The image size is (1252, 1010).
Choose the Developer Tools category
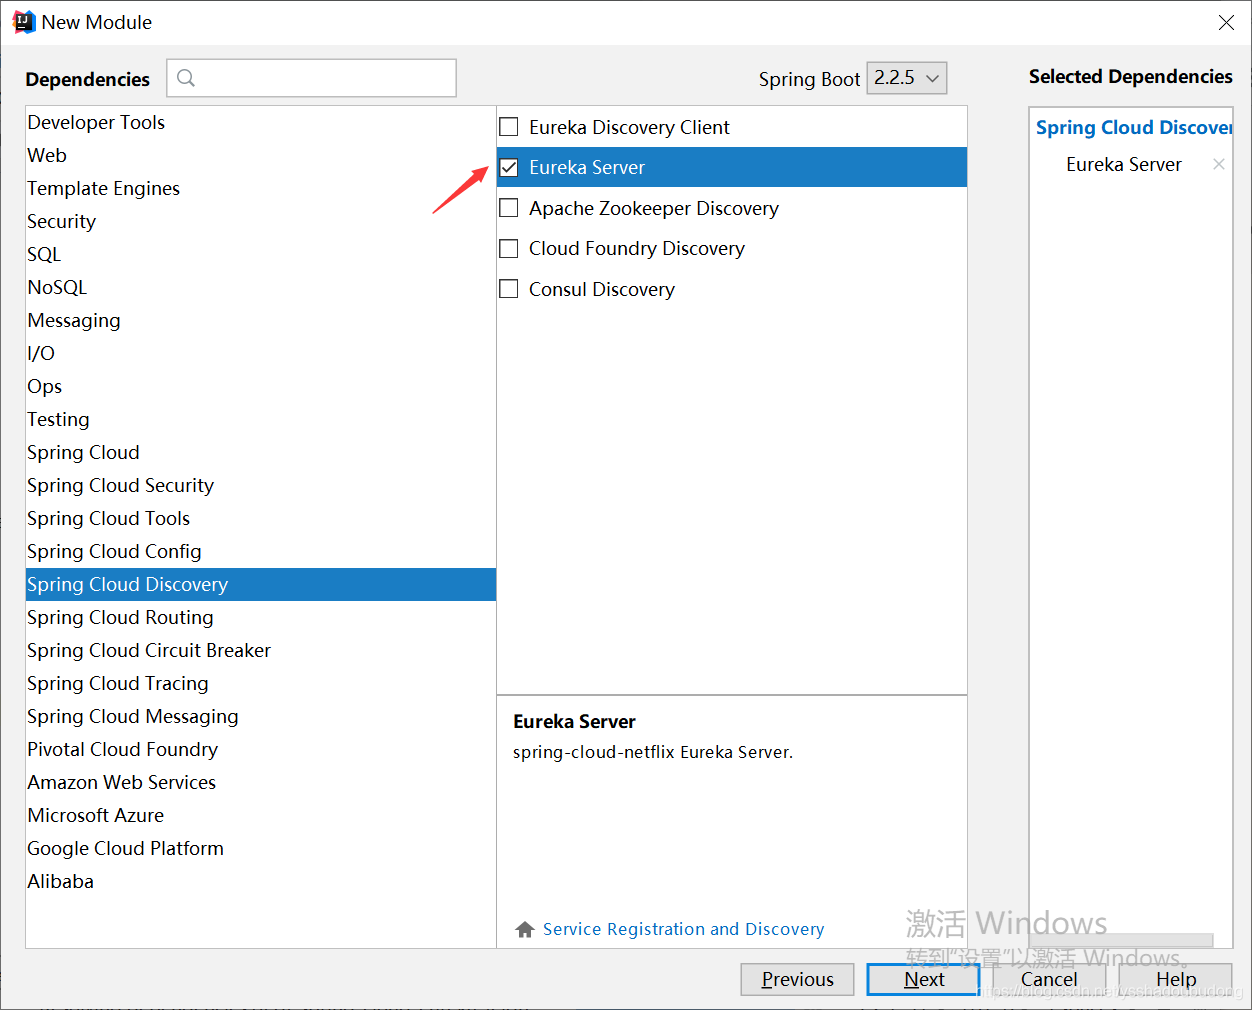point(96,122)
